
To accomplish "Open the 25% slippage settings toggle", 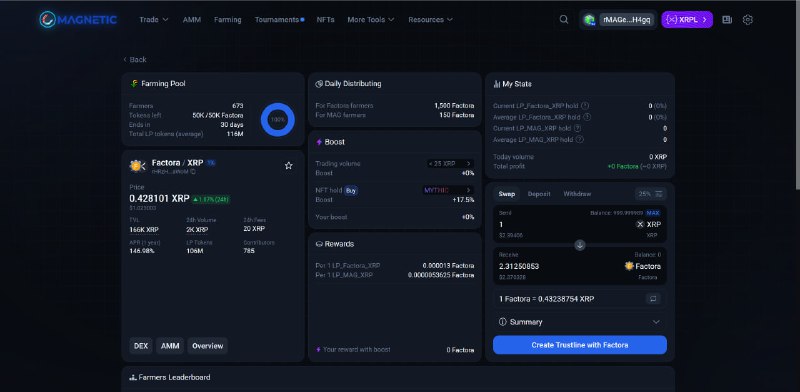I will pos(651,194).
